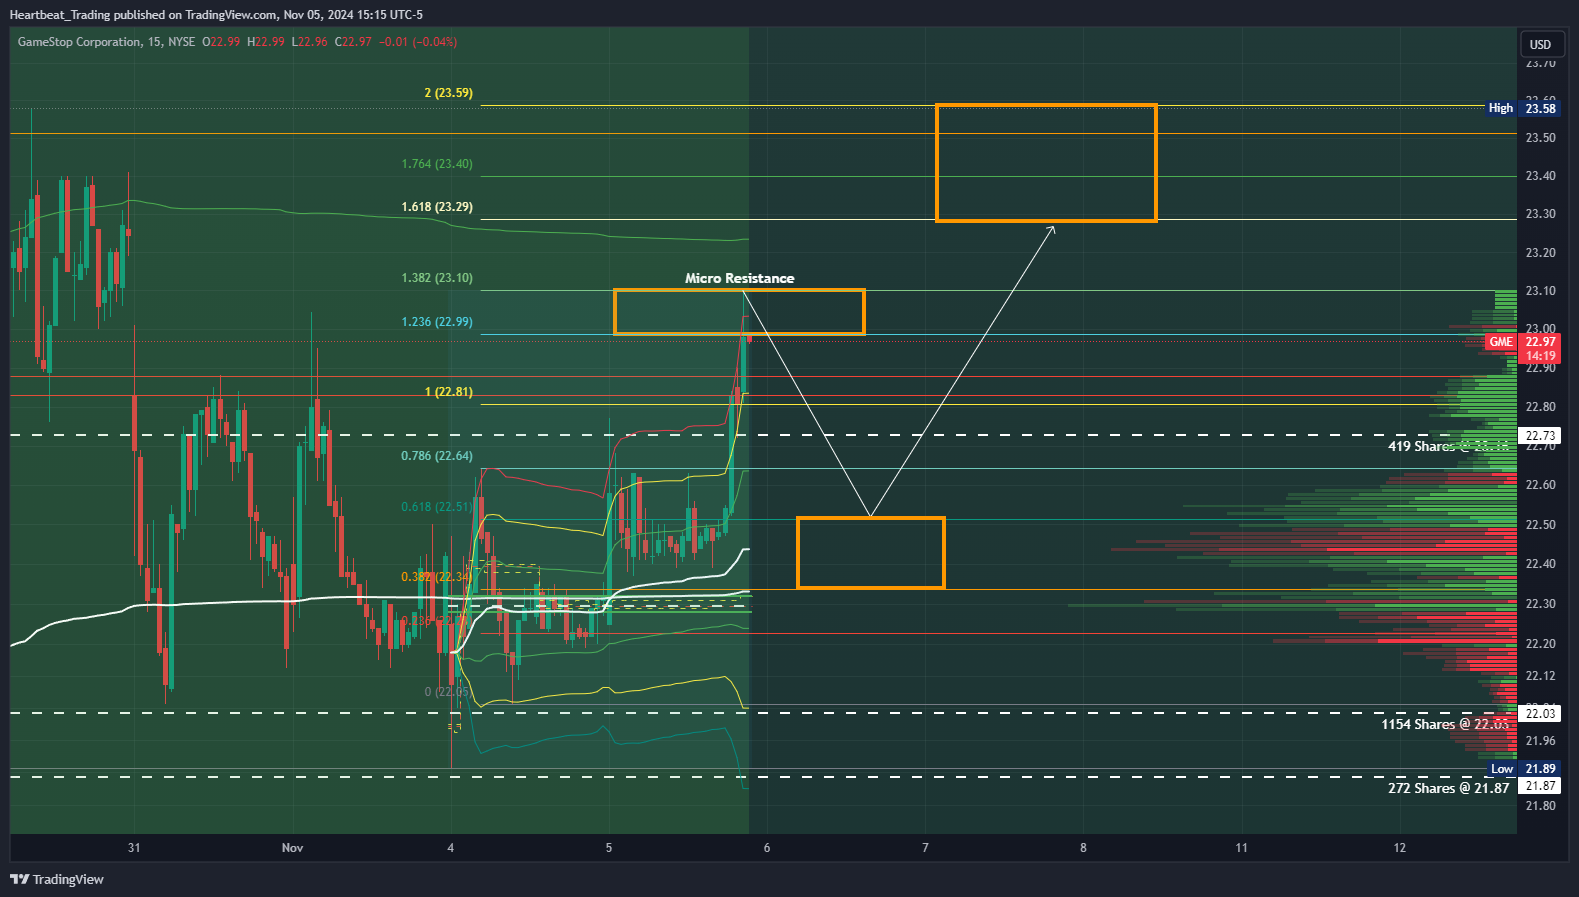
Task: Select the Micro Resistance text label
Action: click(x=739, y=278)
